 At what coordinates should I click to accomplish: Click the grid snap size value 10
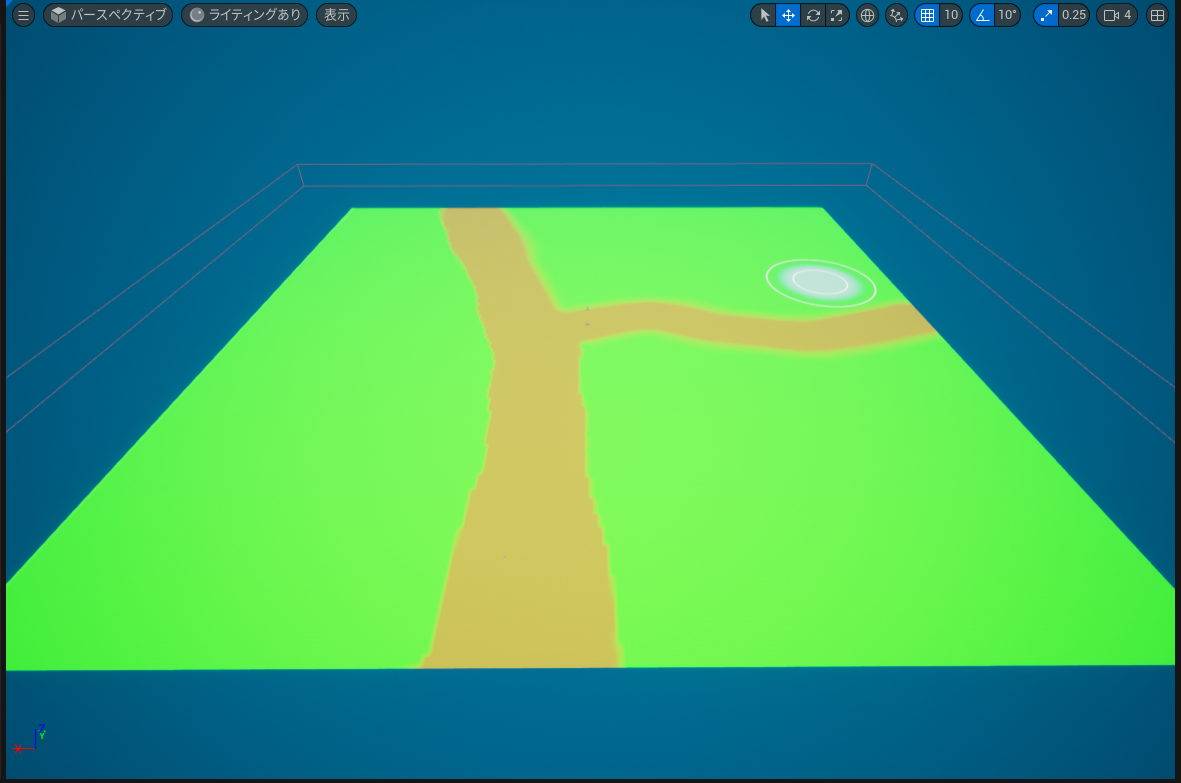click(951, 15)
